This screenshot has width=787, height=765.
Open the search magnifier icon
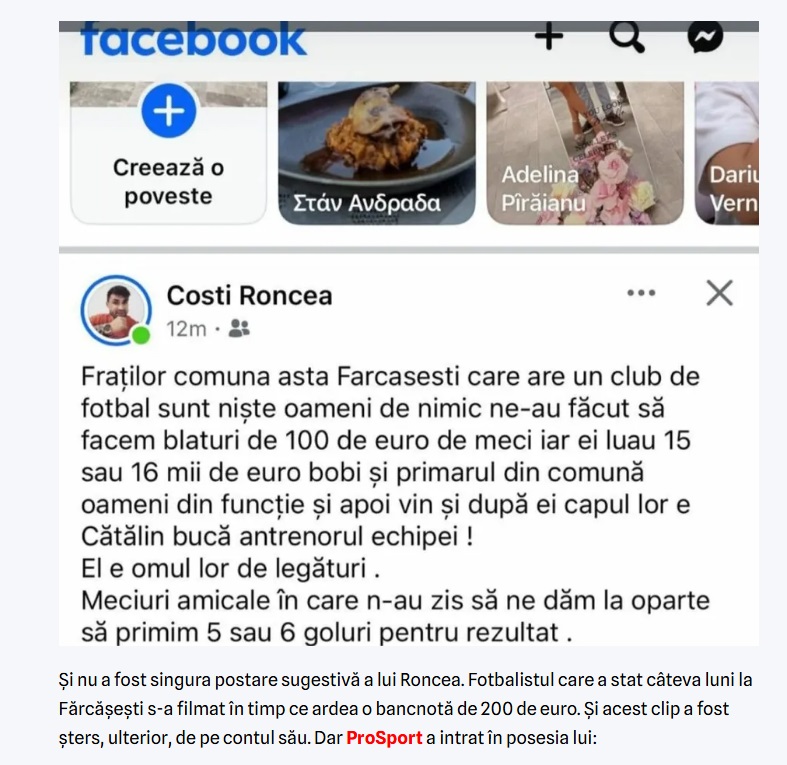[626, 36]
